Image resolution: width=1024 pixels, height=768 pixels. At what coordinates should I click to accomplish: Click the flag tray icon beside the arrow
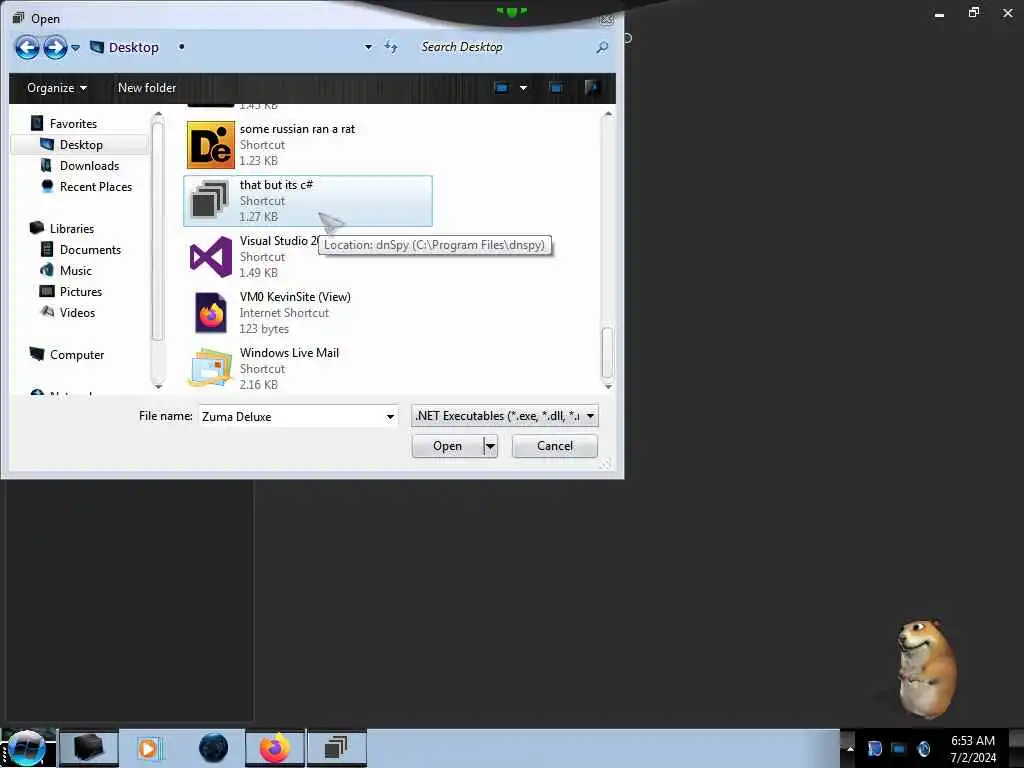[874, 748]
